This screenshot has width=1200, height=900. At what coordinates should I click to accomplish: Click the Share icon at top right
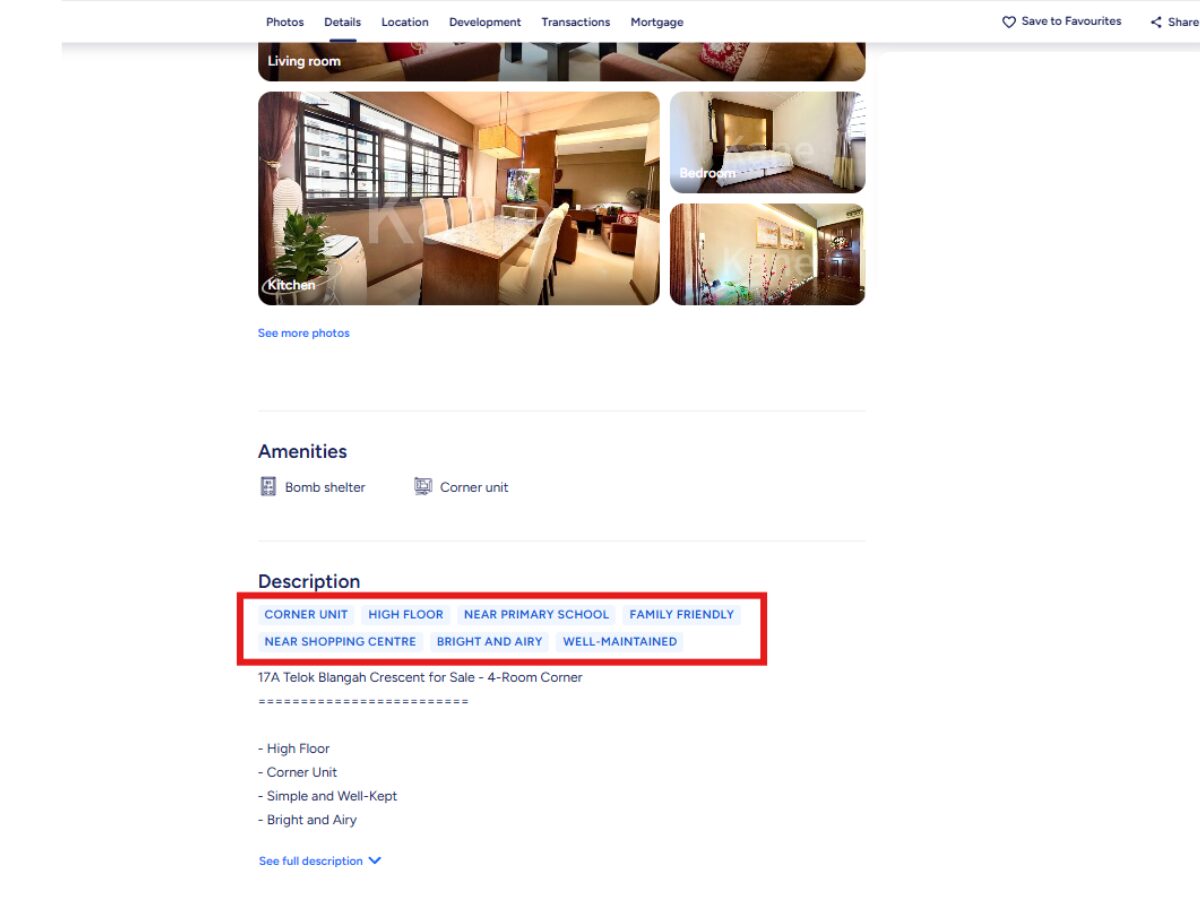[1156, 22]
